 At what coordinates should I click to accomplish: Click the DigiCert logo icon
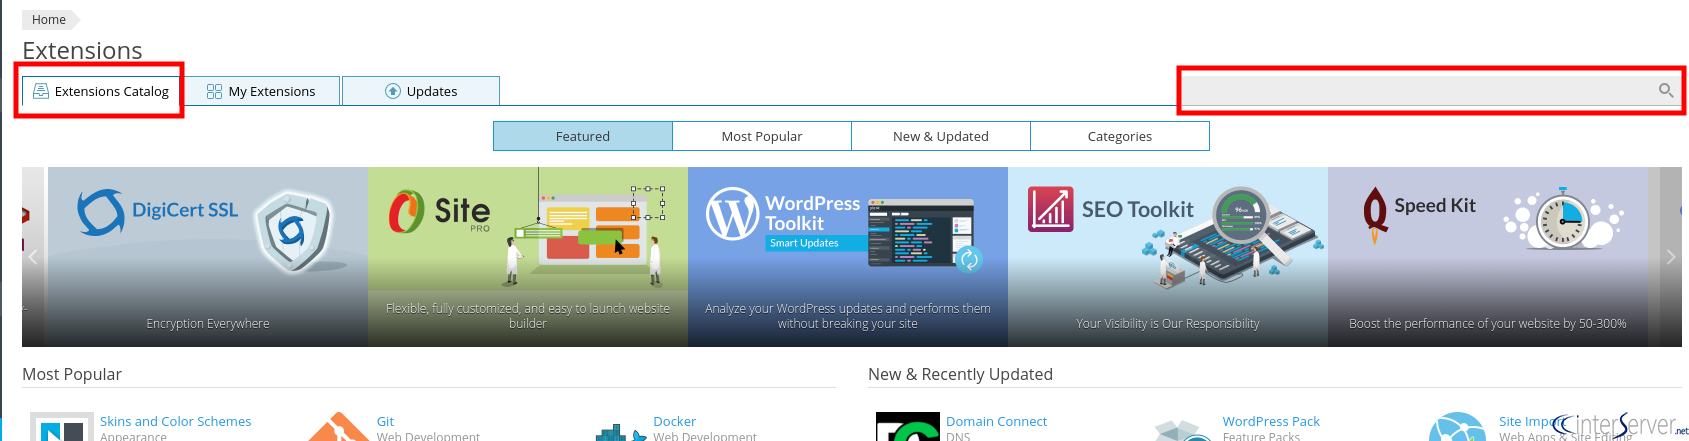point(101,211)
